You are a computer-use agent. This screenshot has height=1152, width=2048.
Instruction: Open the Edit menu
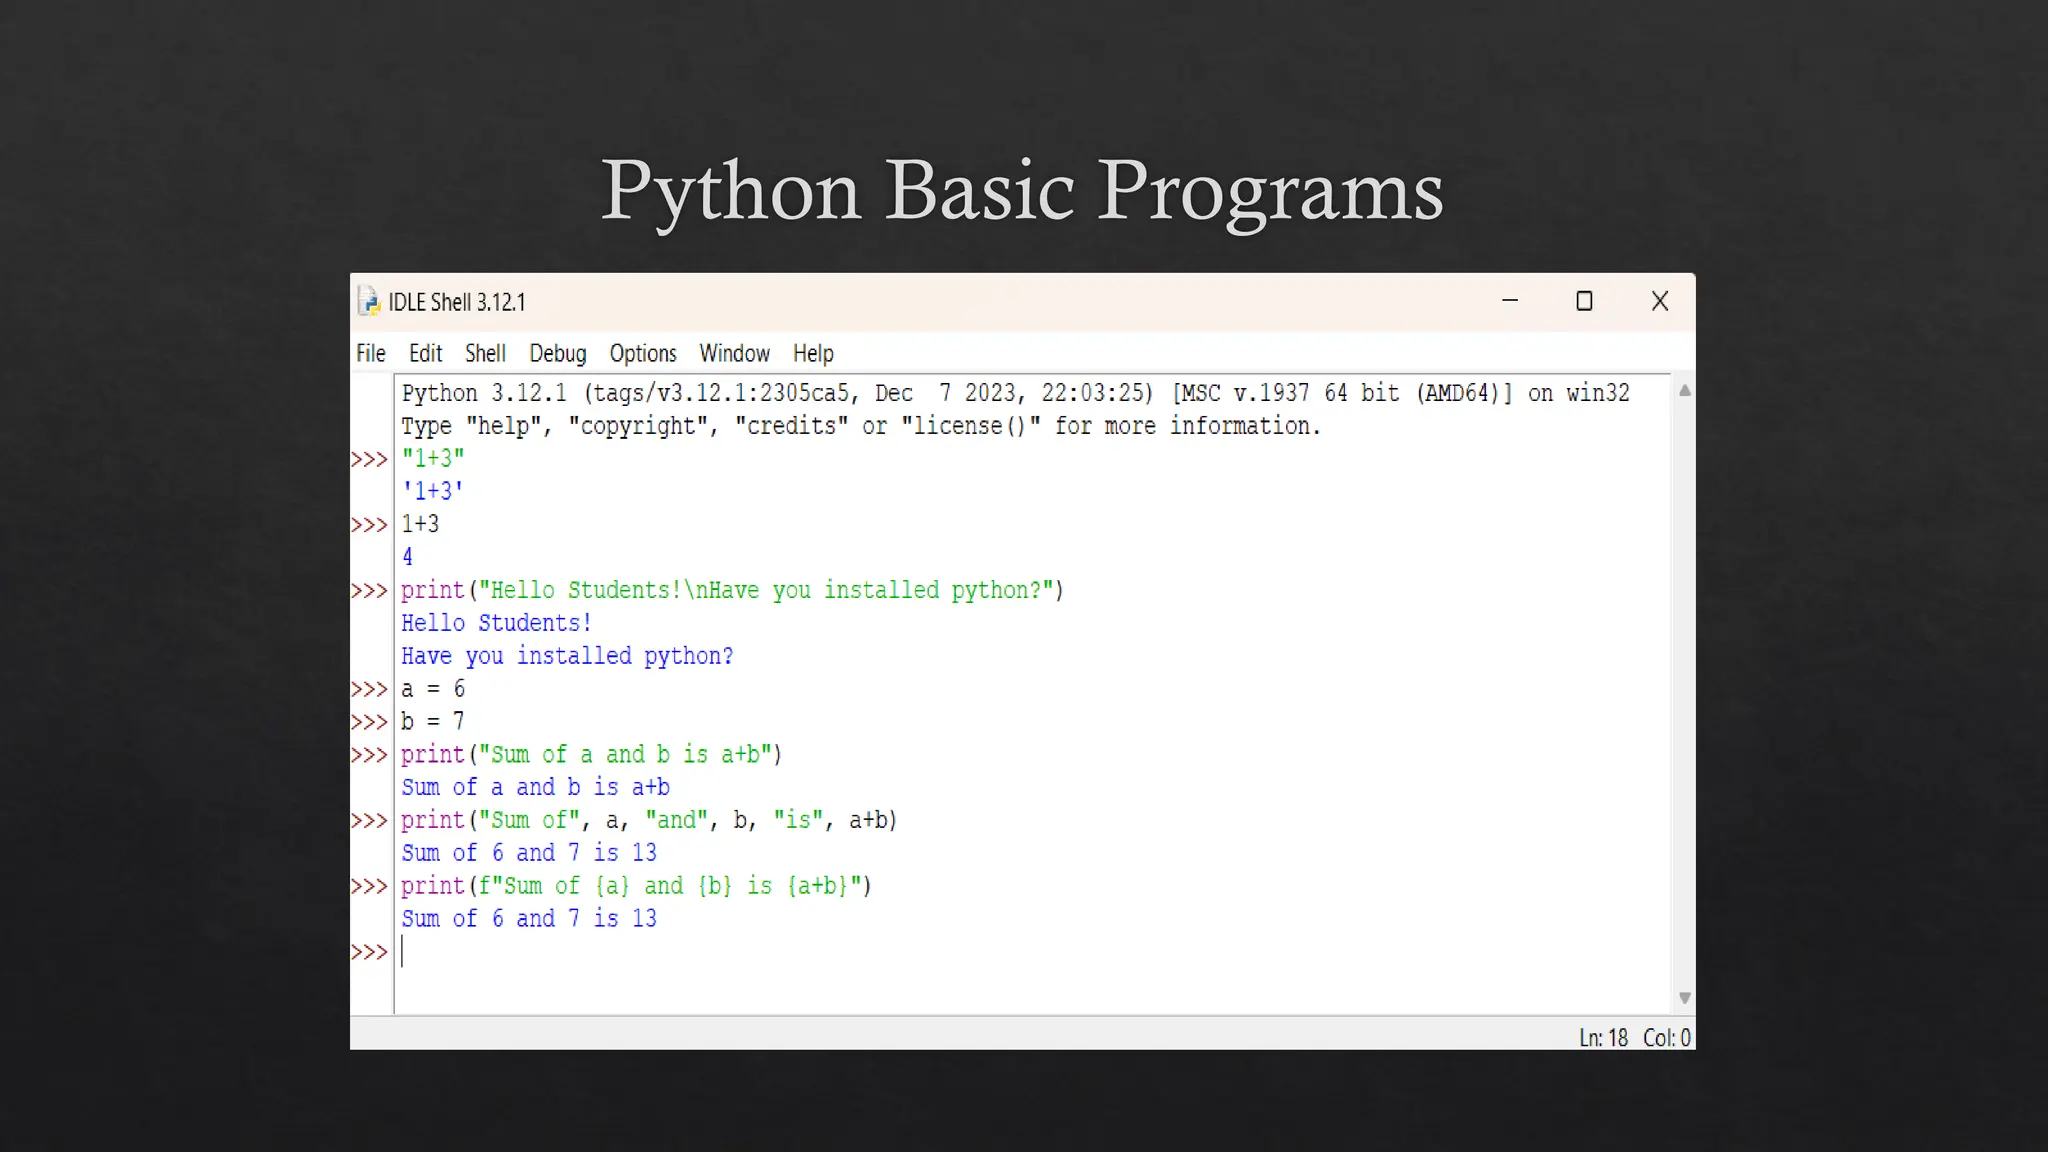pyautogui.click(x=425, y=353)
